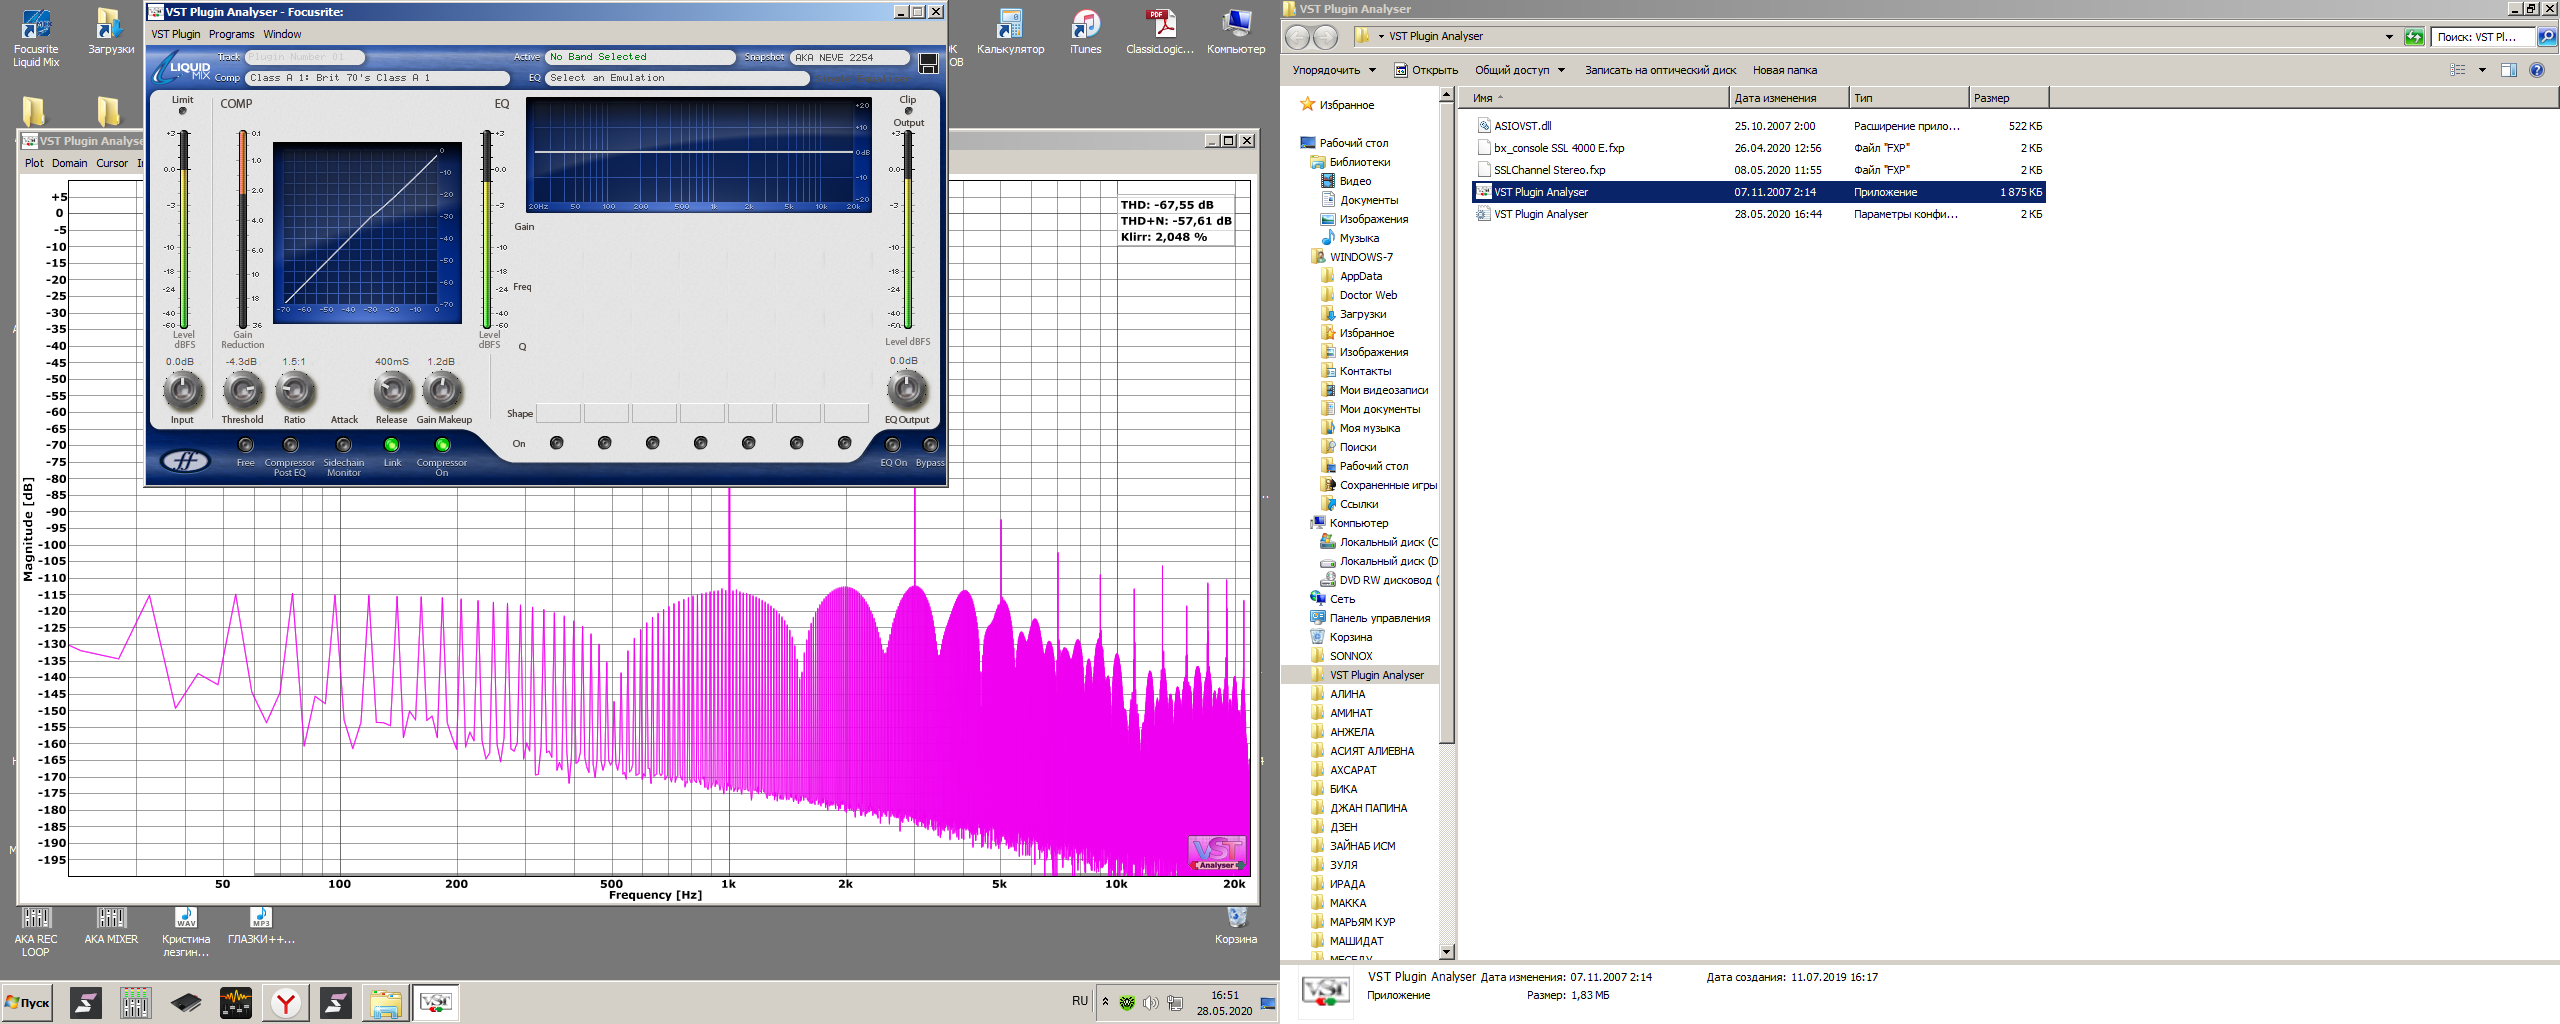Select the ASIOVST.dll file
Viewport: 2560px width, 1024px height.
[x=1522, y=126]
